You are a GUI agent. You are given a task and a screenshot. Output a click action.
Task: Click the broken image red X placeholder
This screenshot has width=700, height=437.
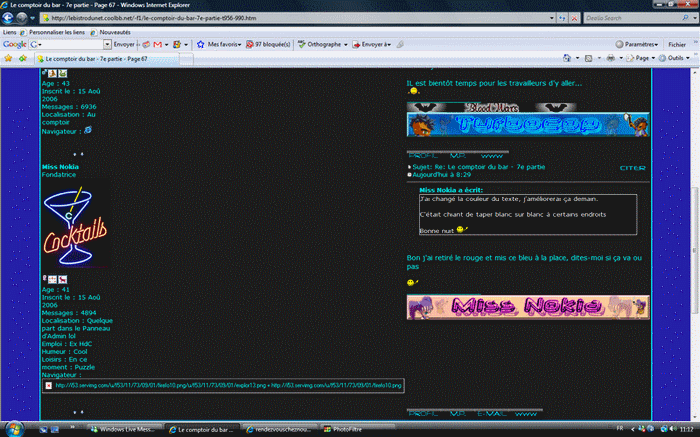pyautogui.click(x=49, y=385)
